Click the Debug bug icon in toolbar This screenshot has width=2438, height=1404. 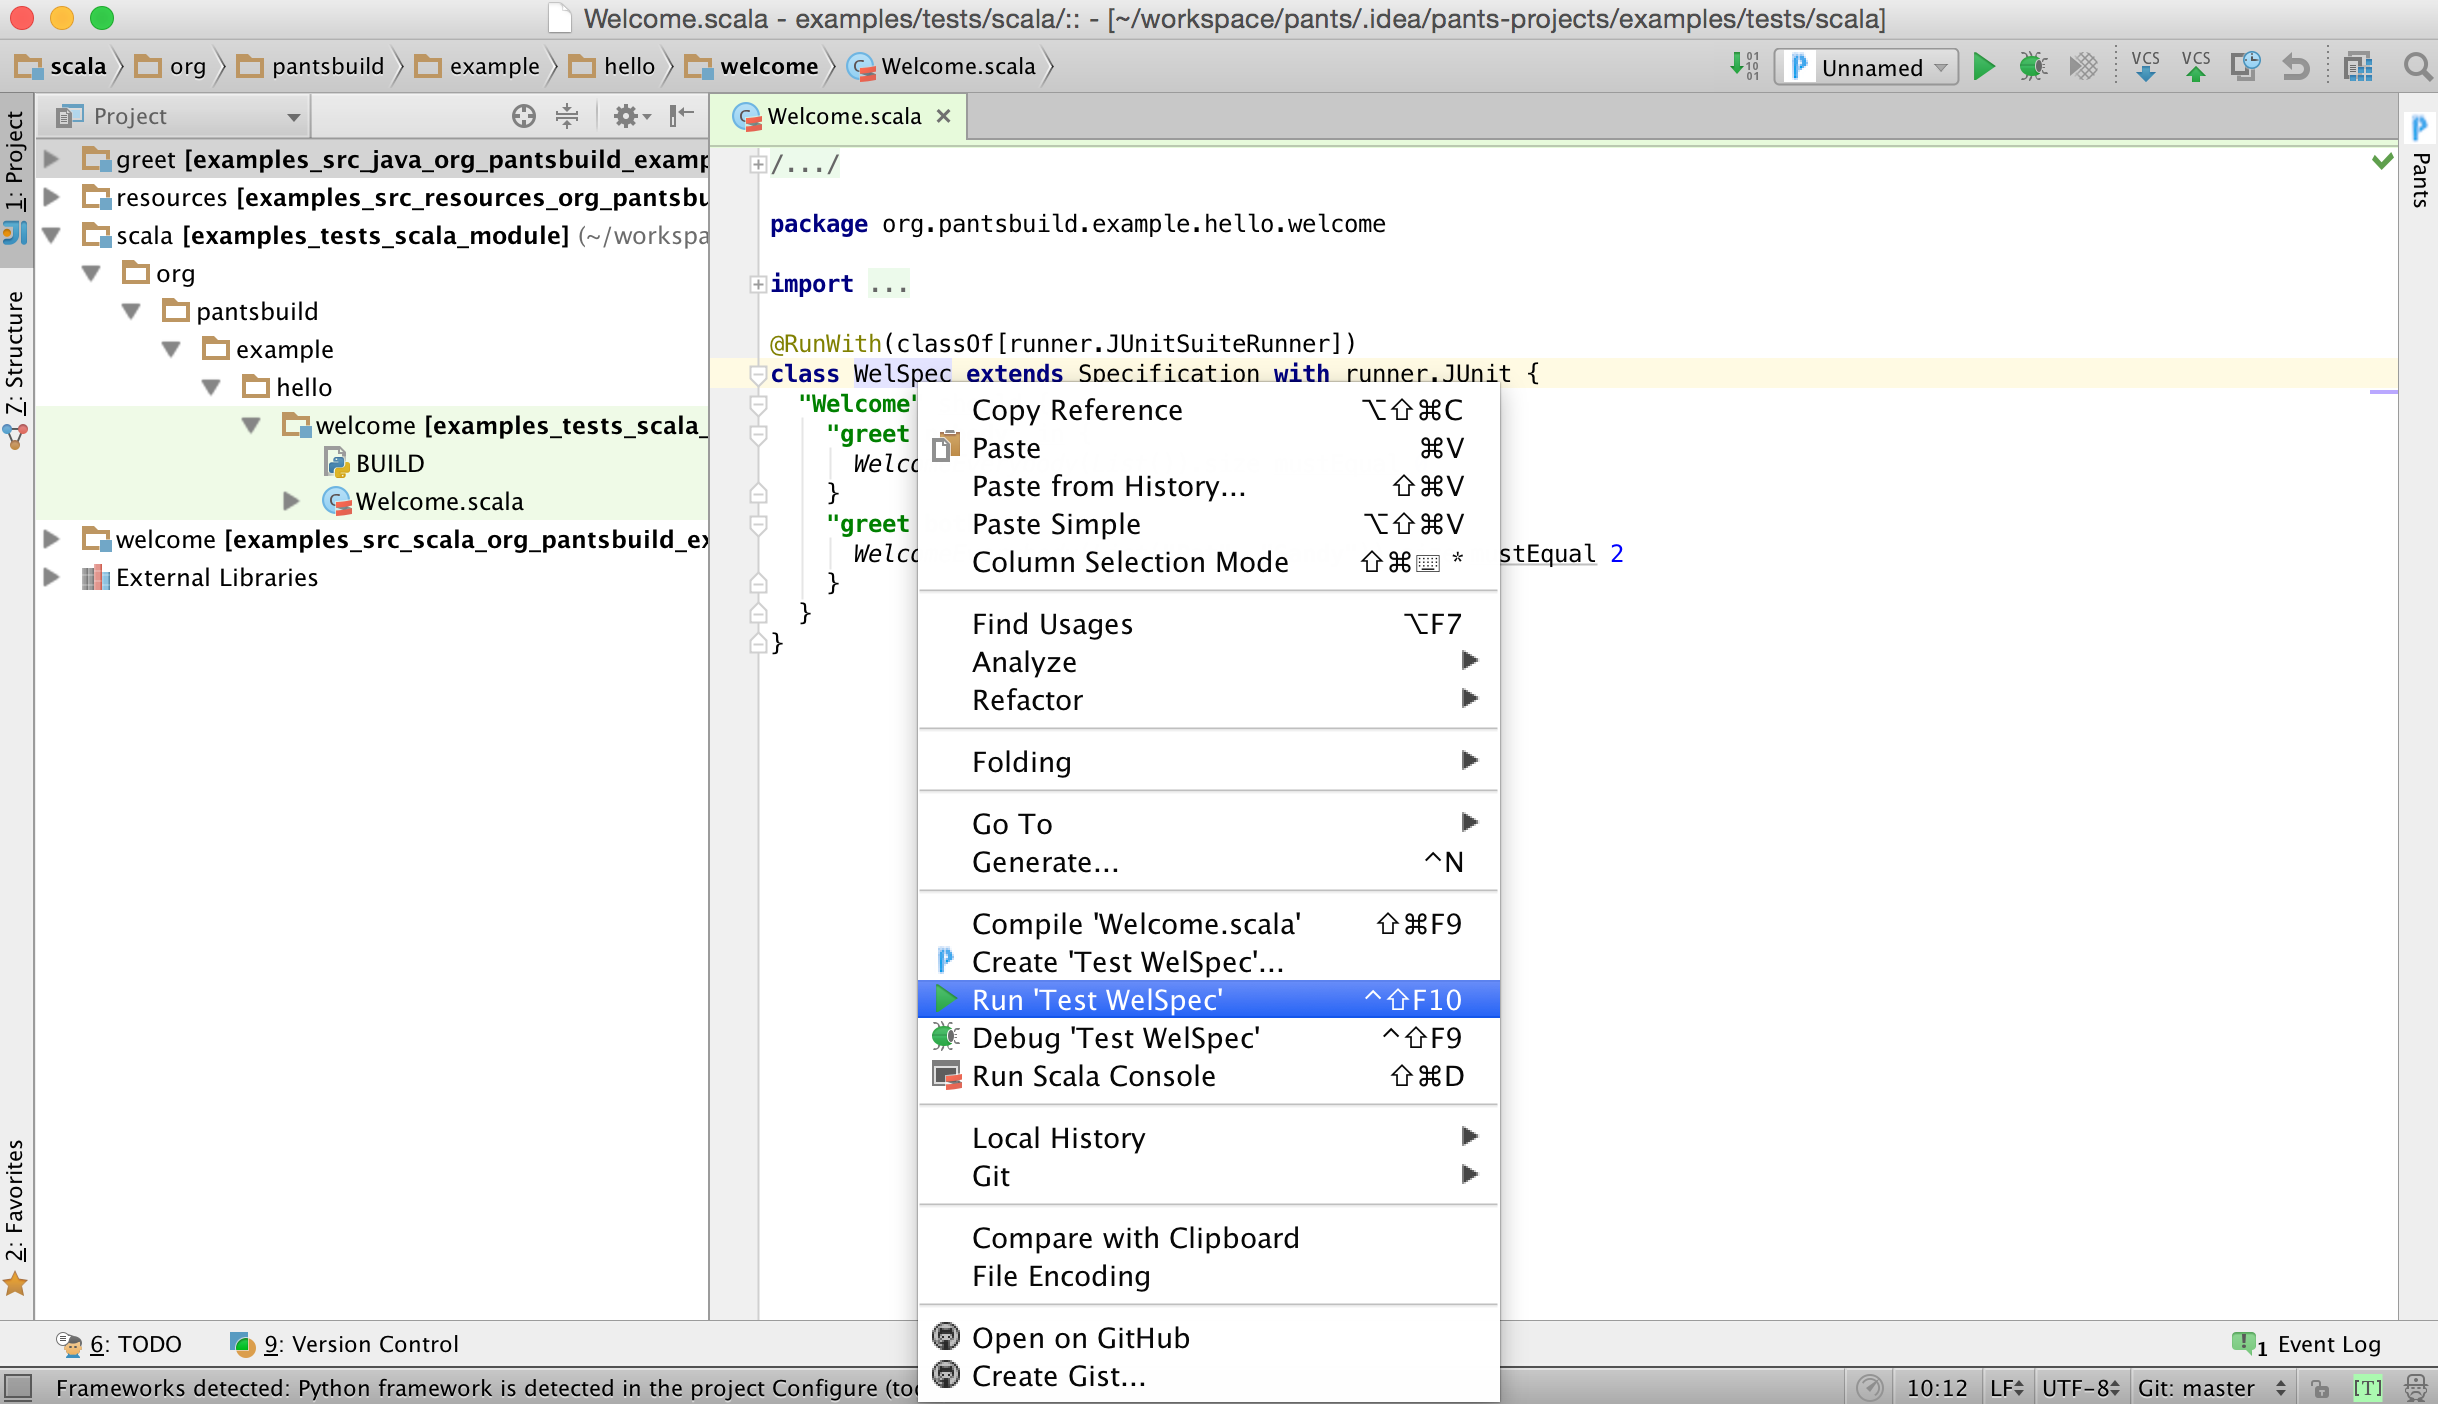2032,67
